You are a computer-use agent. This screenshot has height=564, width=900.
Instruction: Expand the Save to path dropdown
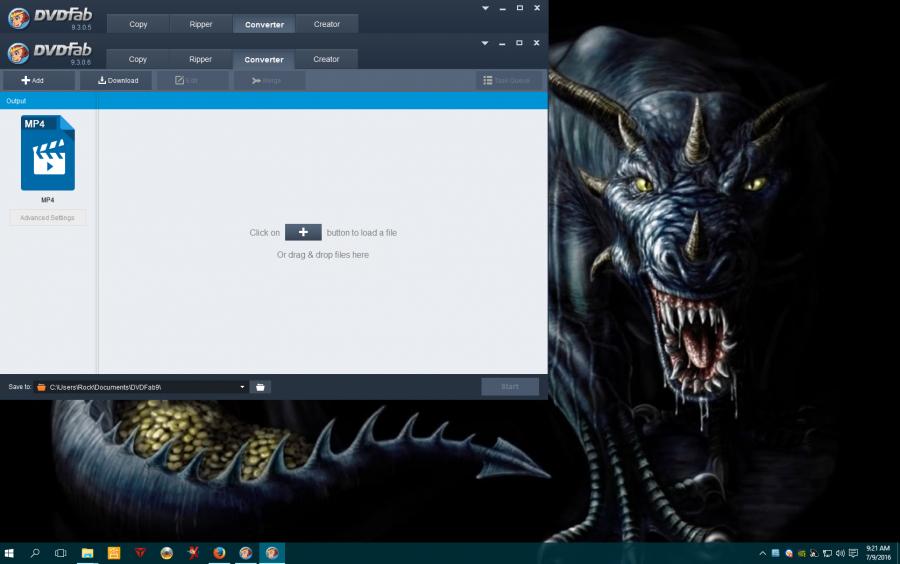(x=242, y=387)
